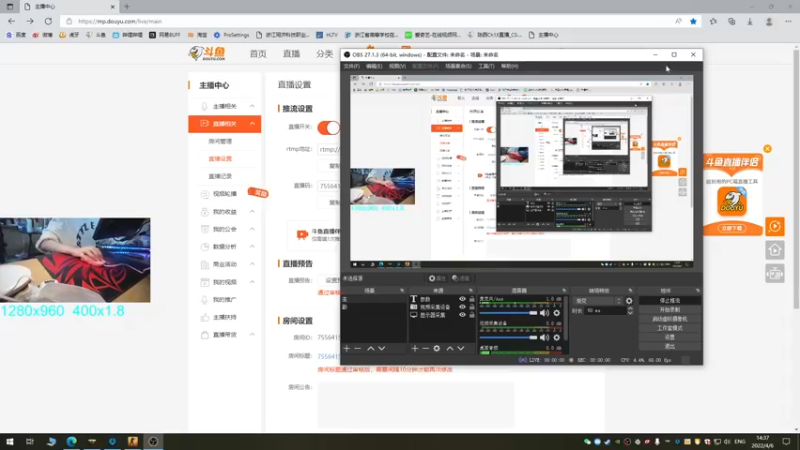Click 工作室模式 button in OBS
Image resolution: width=800 pixels, height=450 pixels.
pyautogui.click(x=669, y=328)
